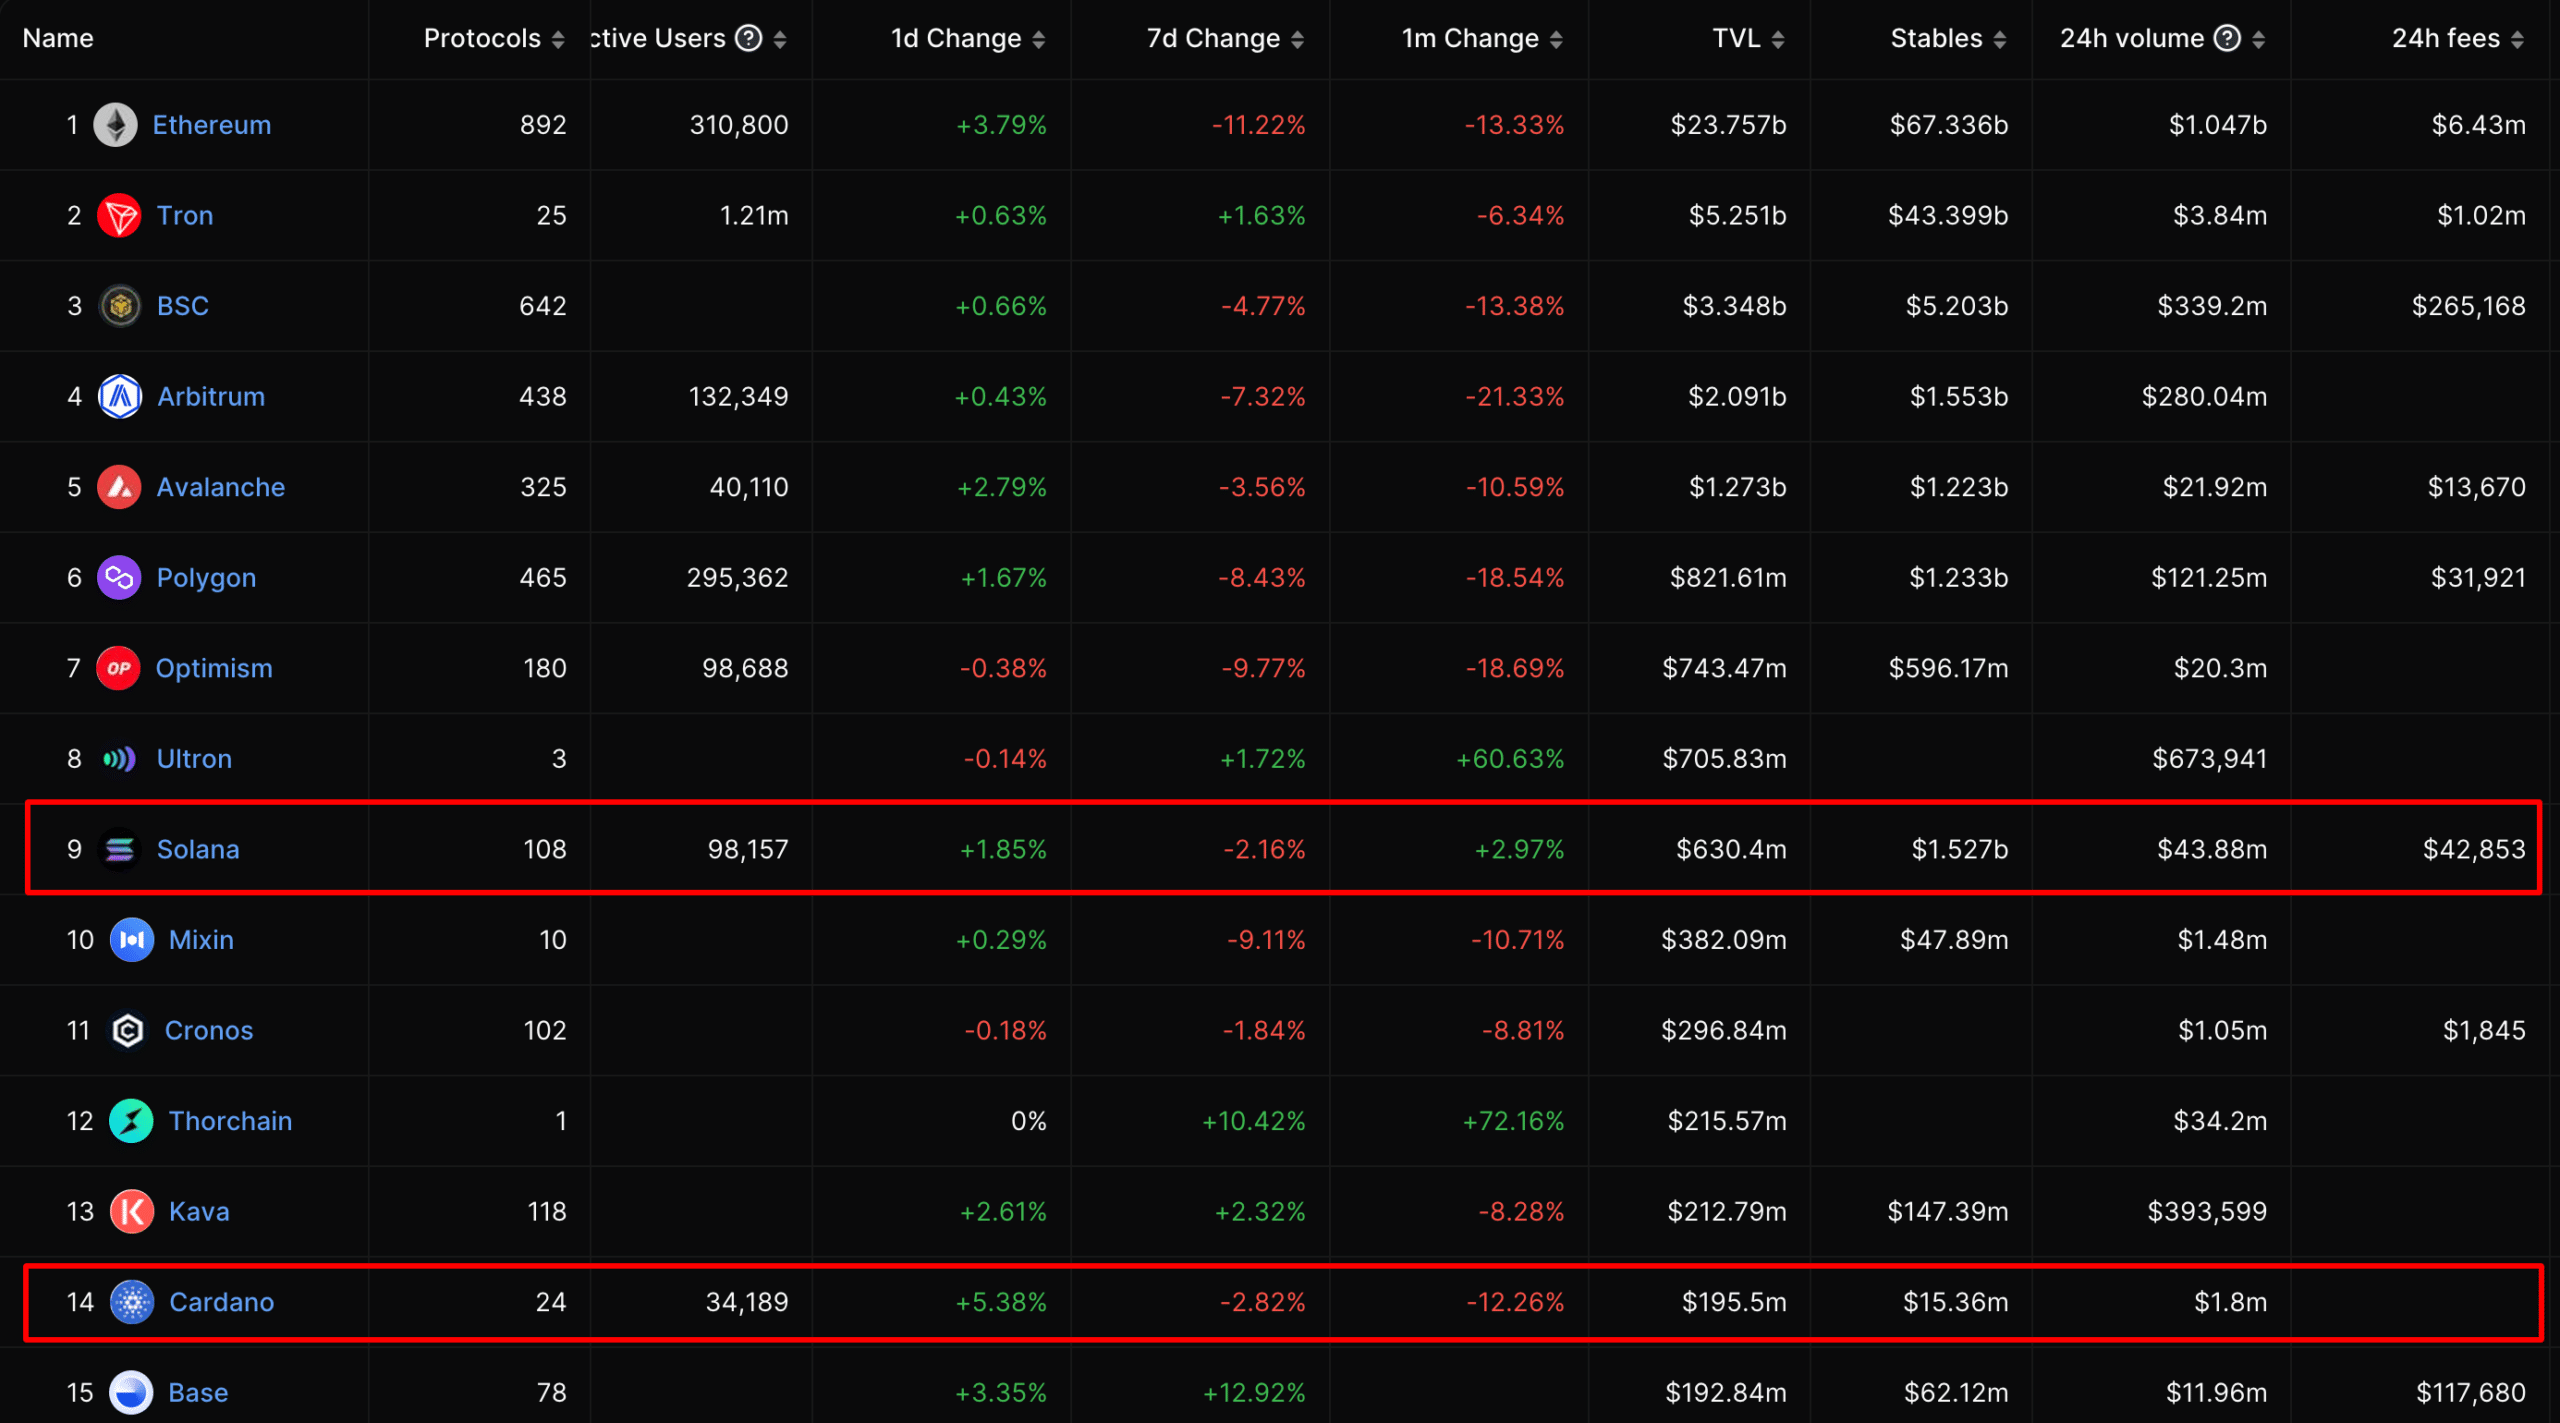Click BSC protocols count 642

coord(543,306)
